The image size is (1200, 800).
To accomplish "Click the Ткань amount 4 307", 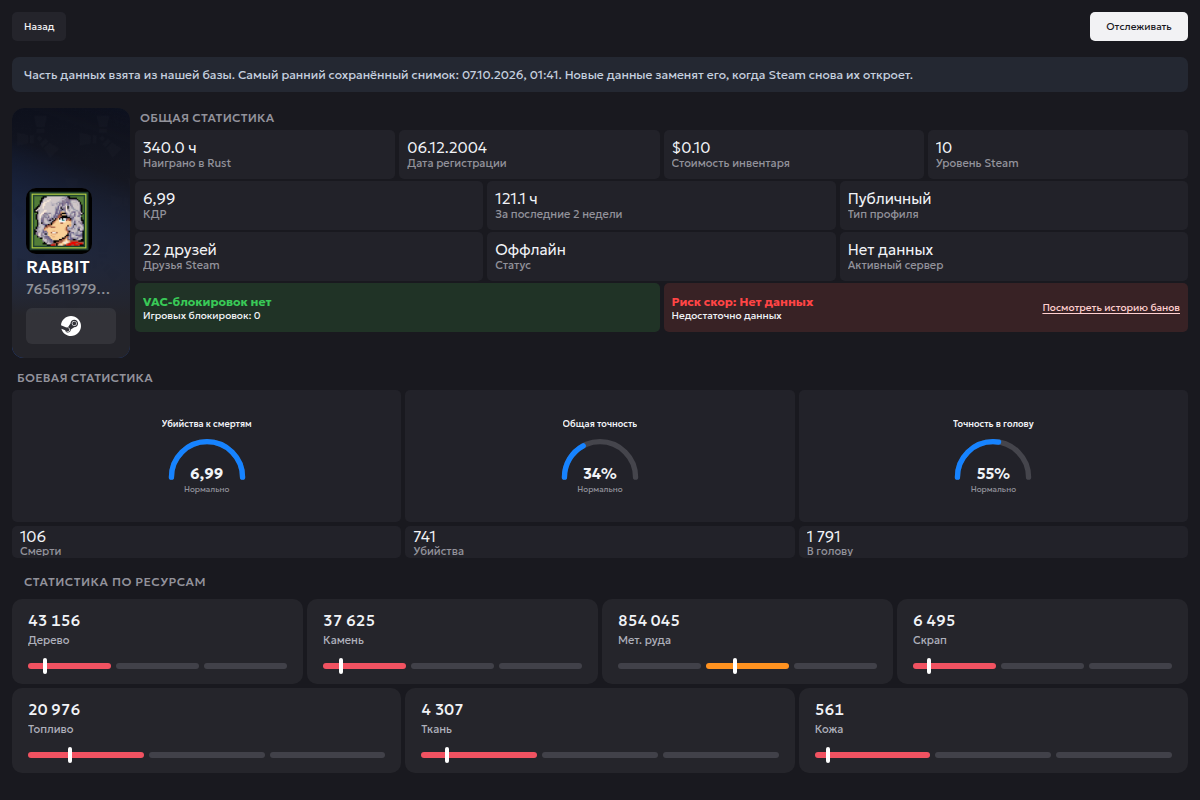I will click(442, 710).
